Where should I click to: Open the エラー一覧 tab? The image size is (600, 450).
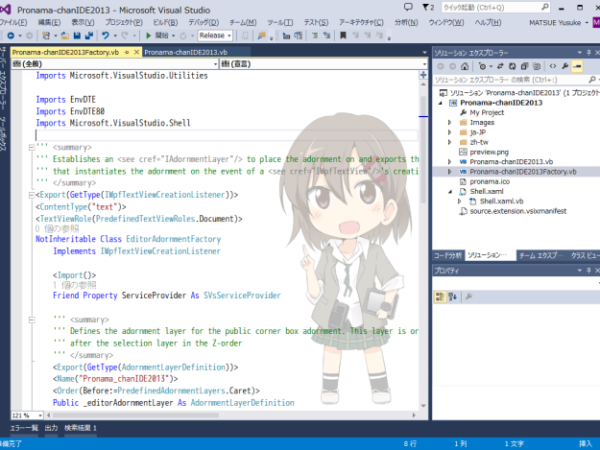24,428
